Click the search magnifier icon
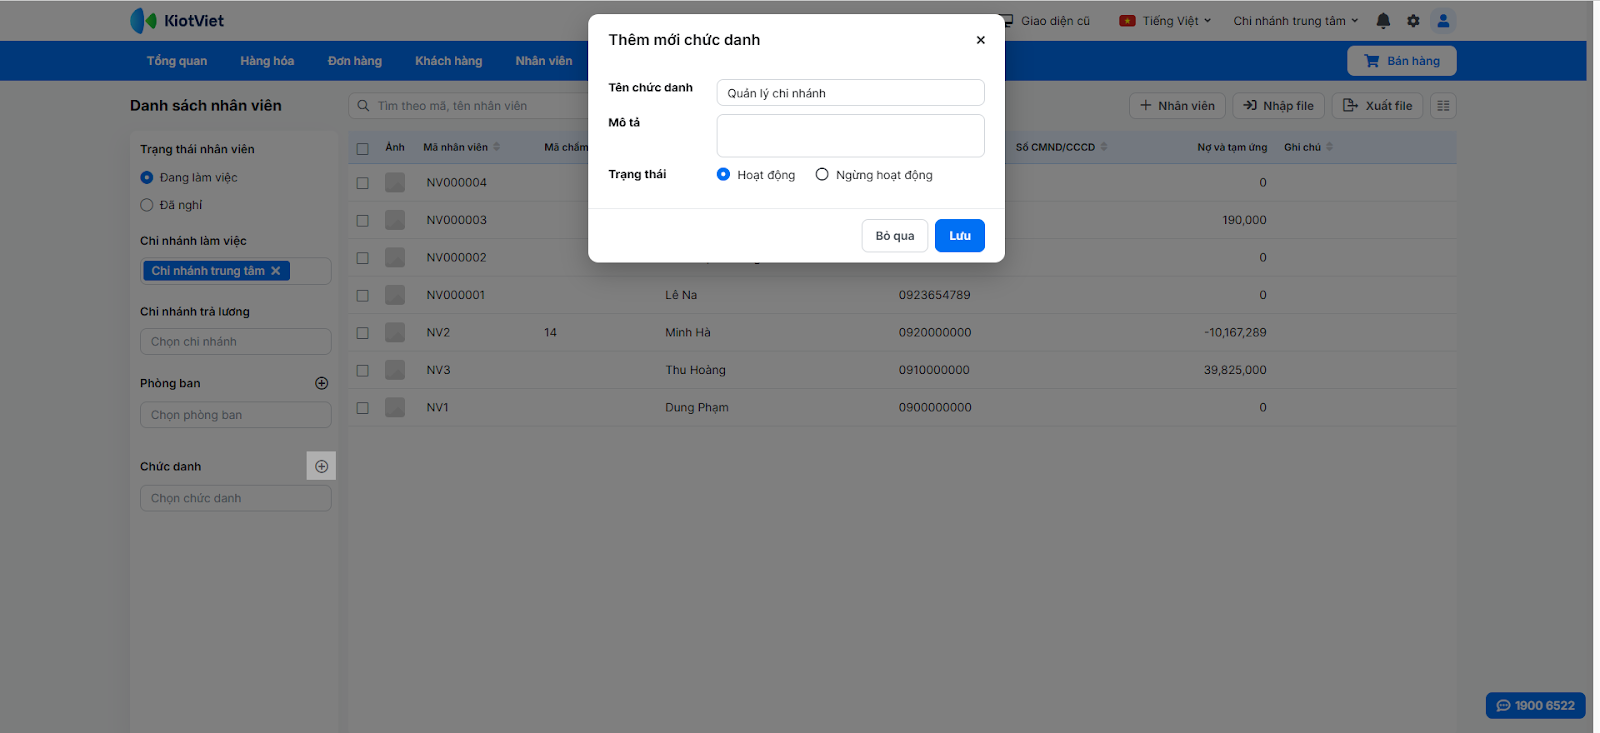This screenshot has height=733, width=1600. (363, 106)
